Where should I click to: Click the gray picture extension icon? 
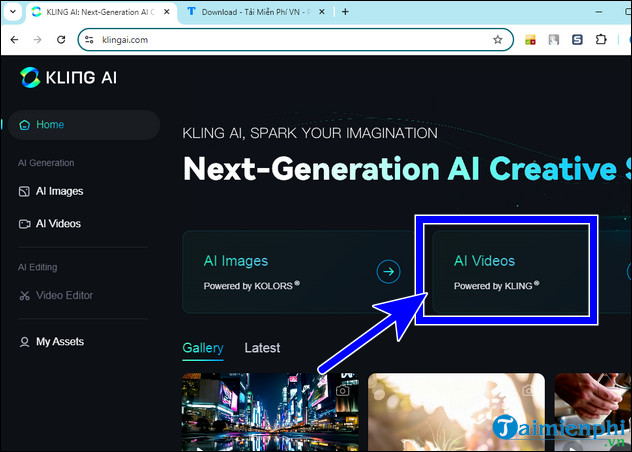[554, 40]
